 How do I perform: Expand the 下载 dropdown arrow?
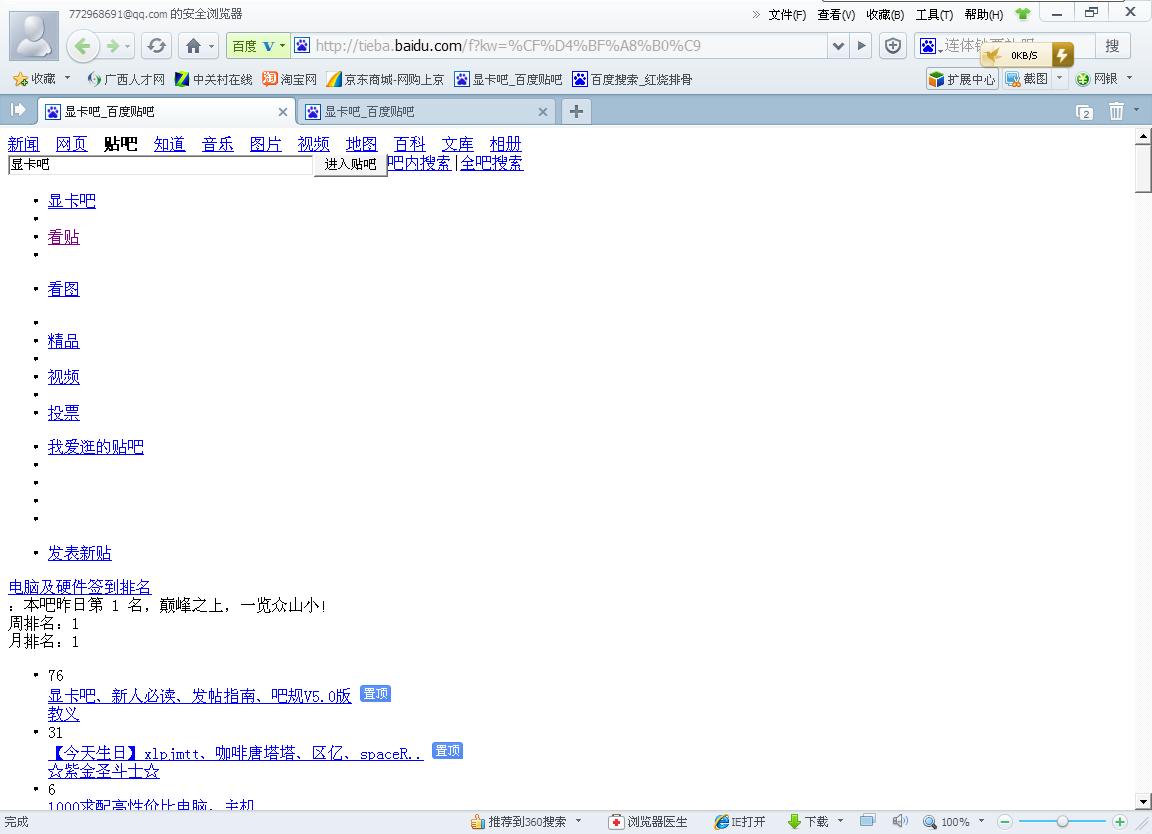pyautogui.click(x=840, y=820)
